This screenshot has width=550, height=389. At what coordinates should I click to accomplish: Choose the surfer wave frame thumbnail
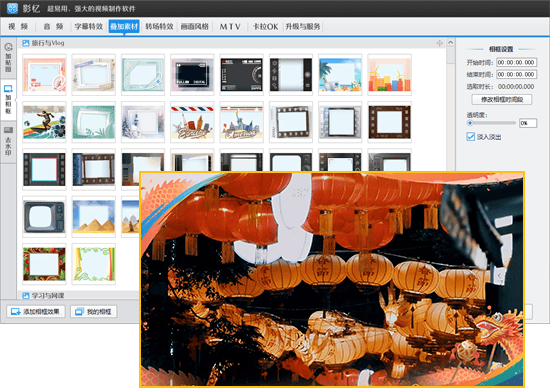44,122
